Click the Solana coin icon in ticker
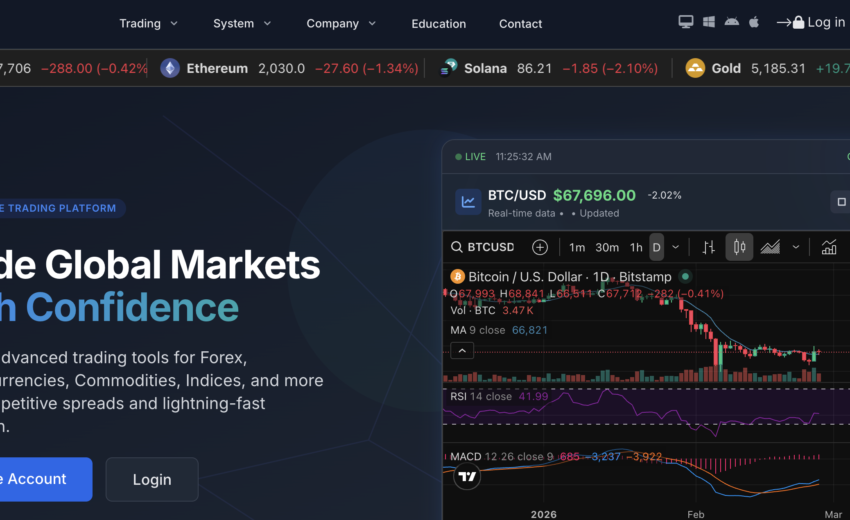This screenshot has height=520, width=850. tap(448, 68)
